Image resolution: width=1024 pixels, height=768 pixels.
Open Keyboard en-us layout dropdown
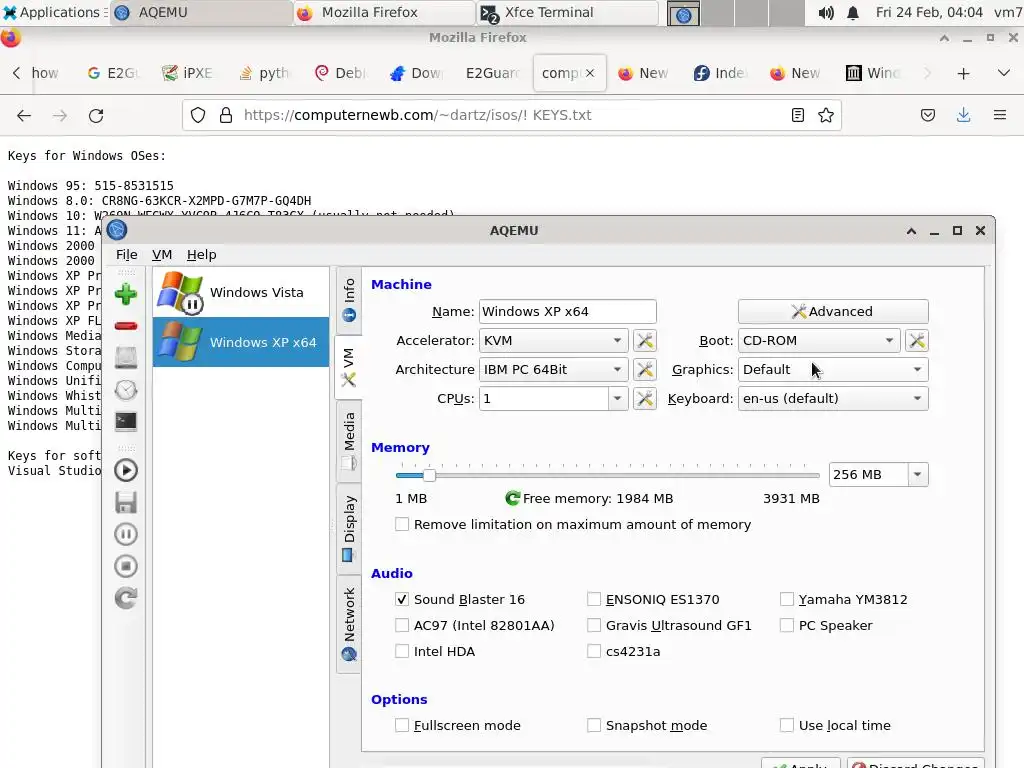(x=833, y=398)
